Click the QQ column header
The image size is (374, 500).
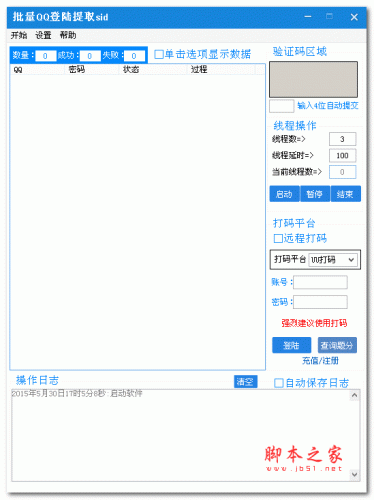[x=37, y=69]
